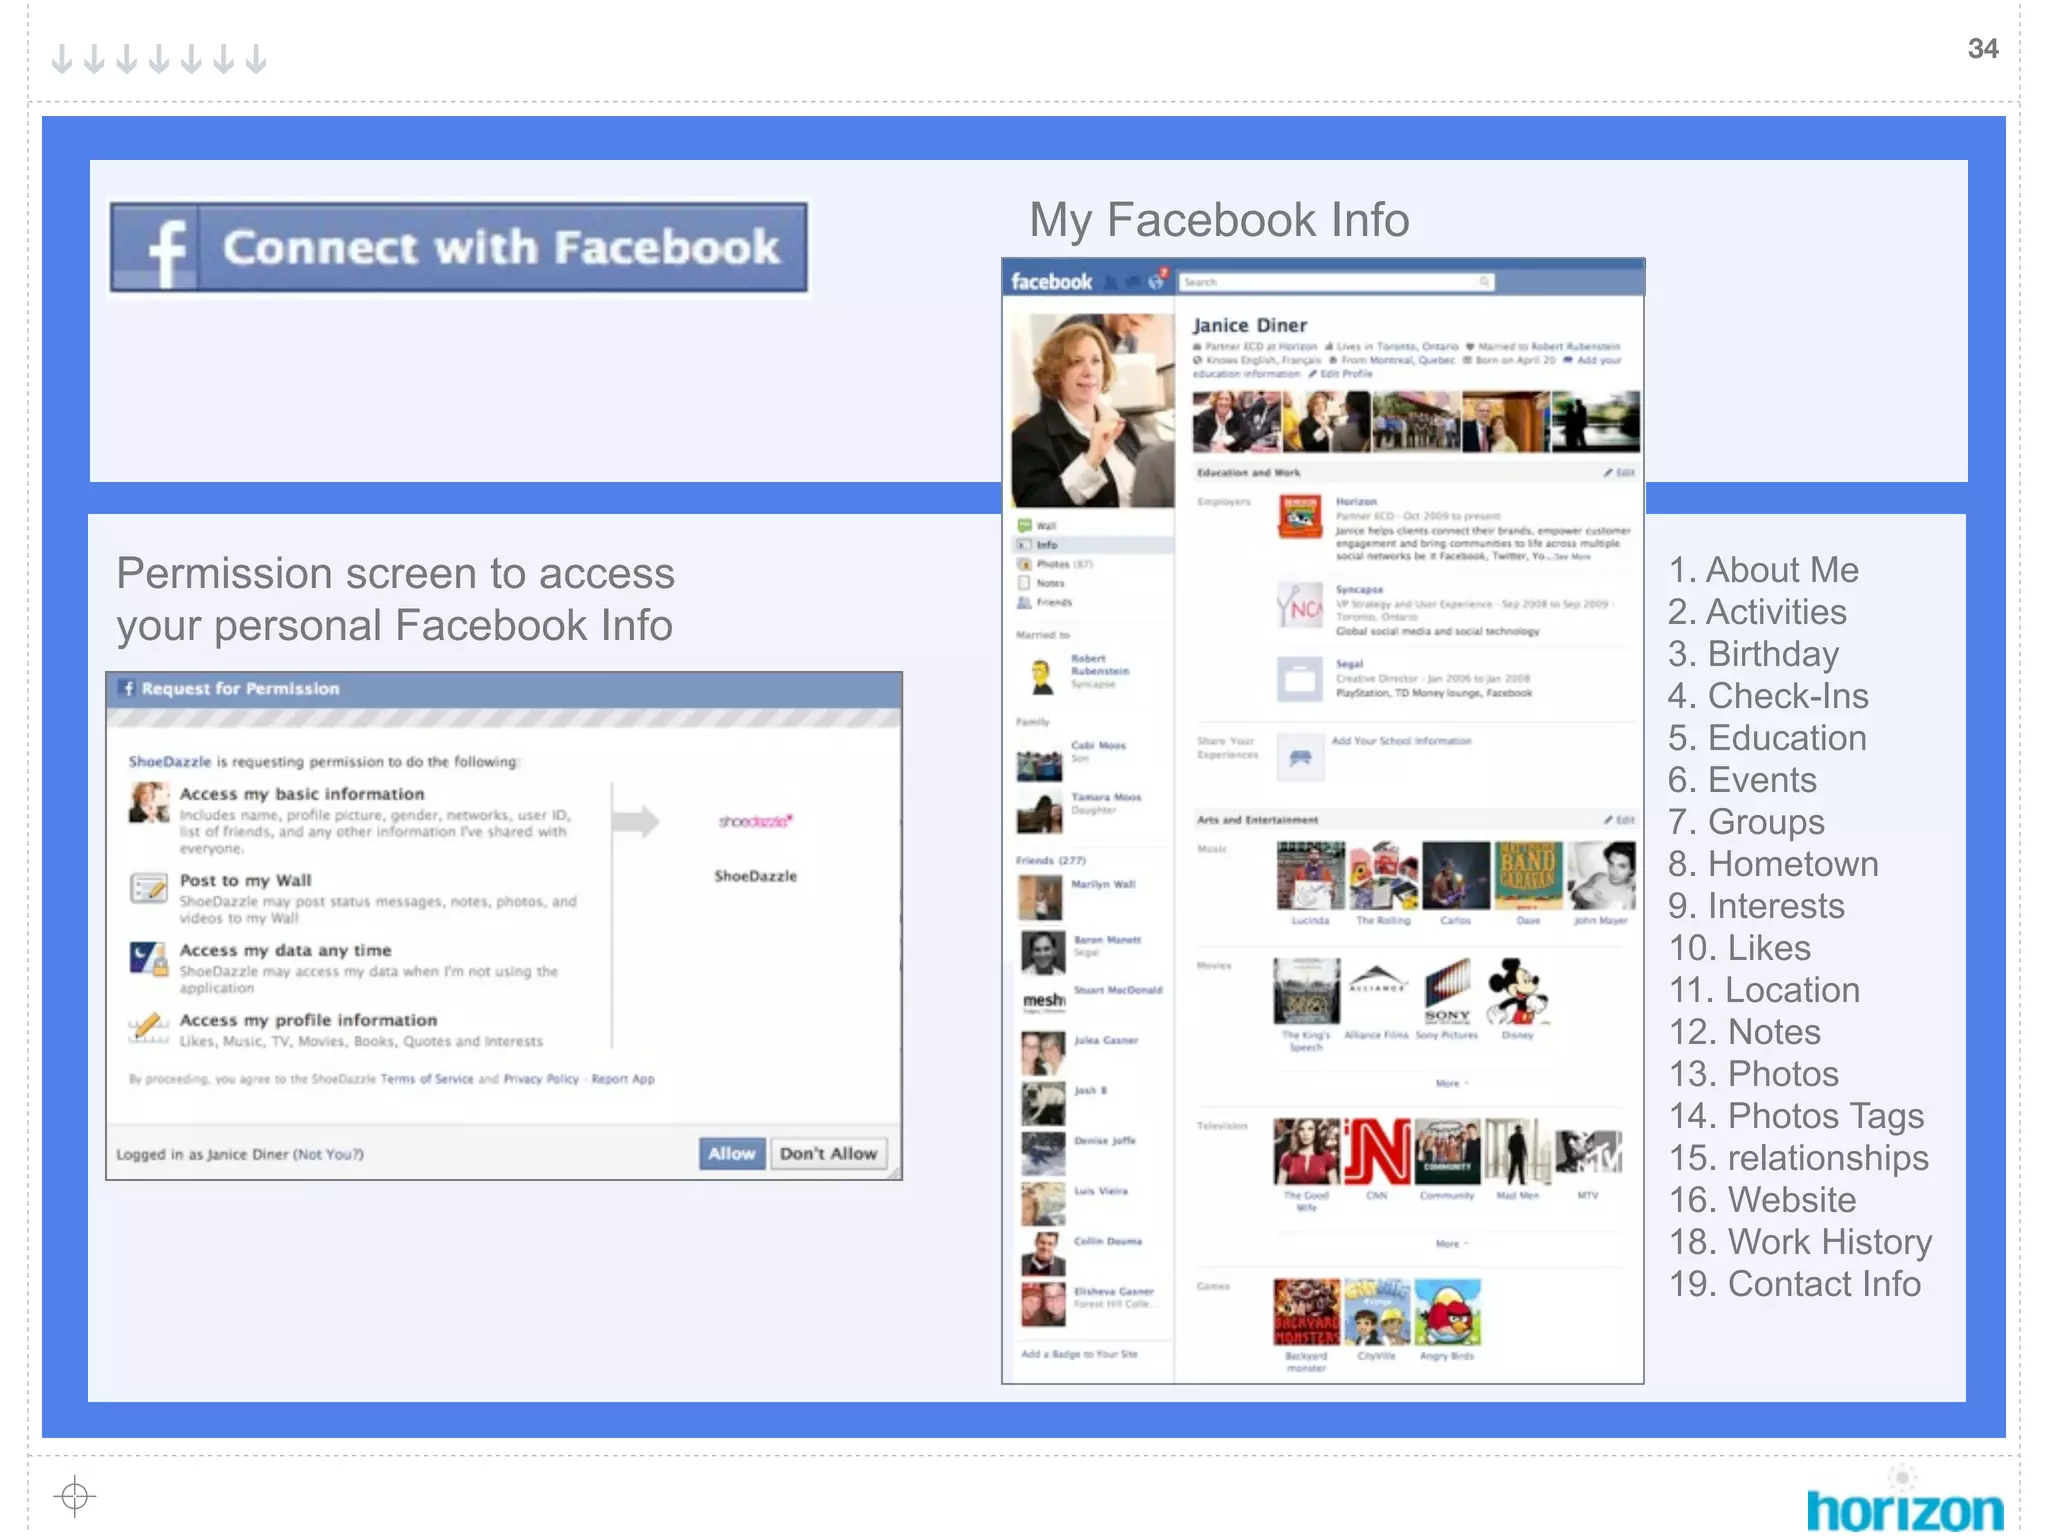
Task: Expand More under Movies section
Action: [1451, 1083]
